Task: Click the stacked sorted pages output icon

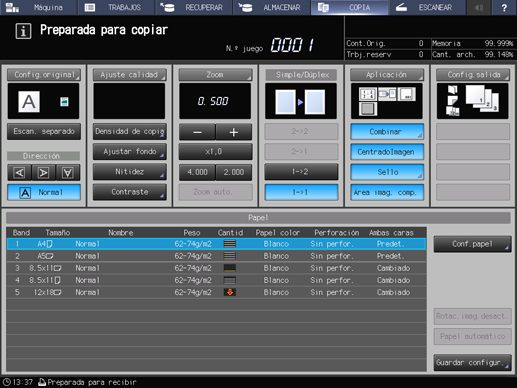Action: point(482,98)
